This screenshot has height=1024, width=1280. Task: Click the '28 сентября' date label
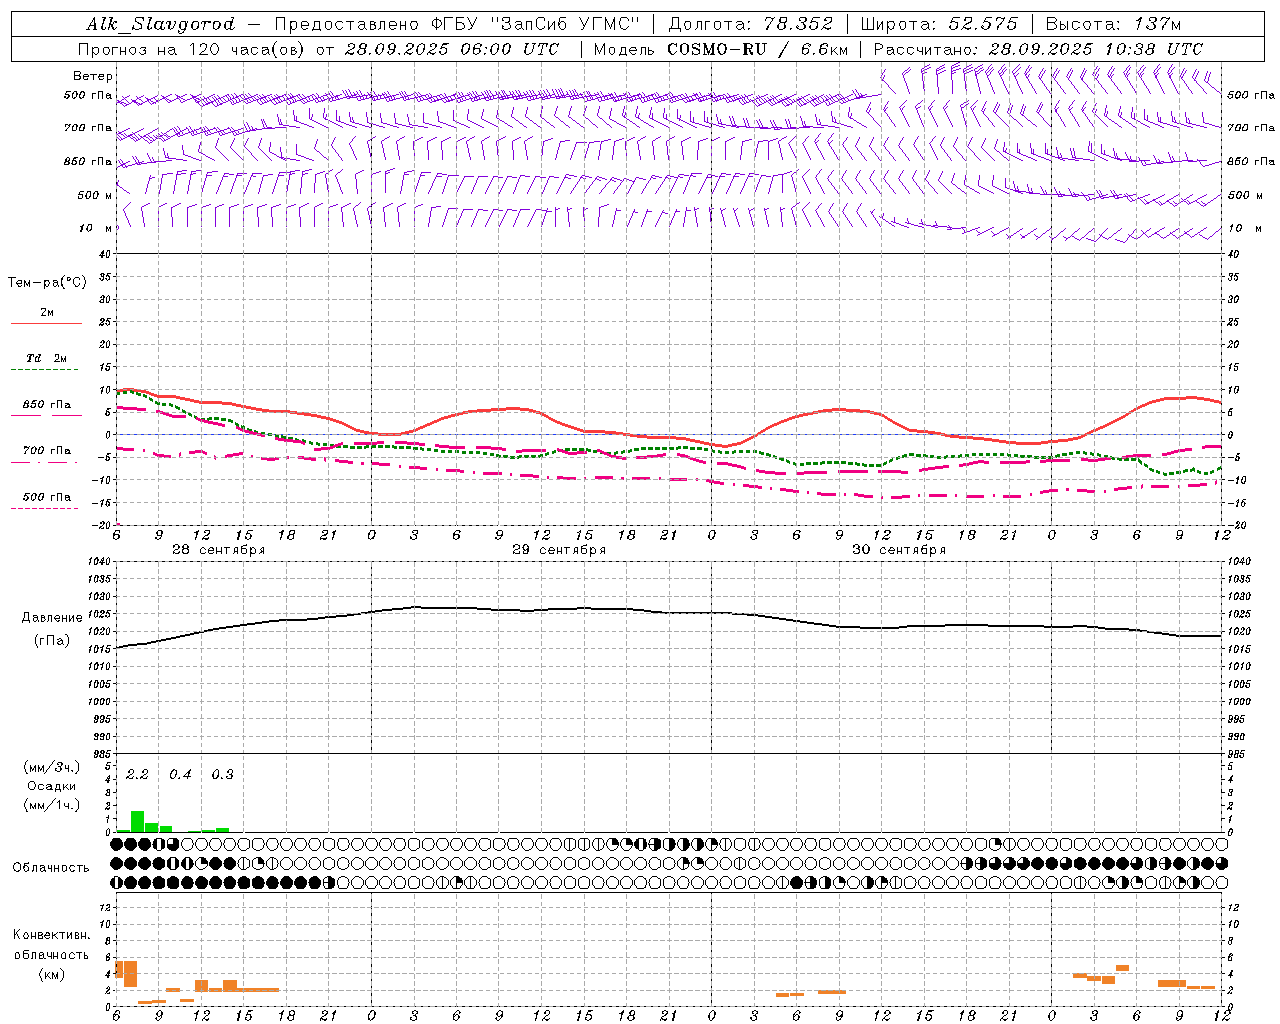(x=218, y=550)
